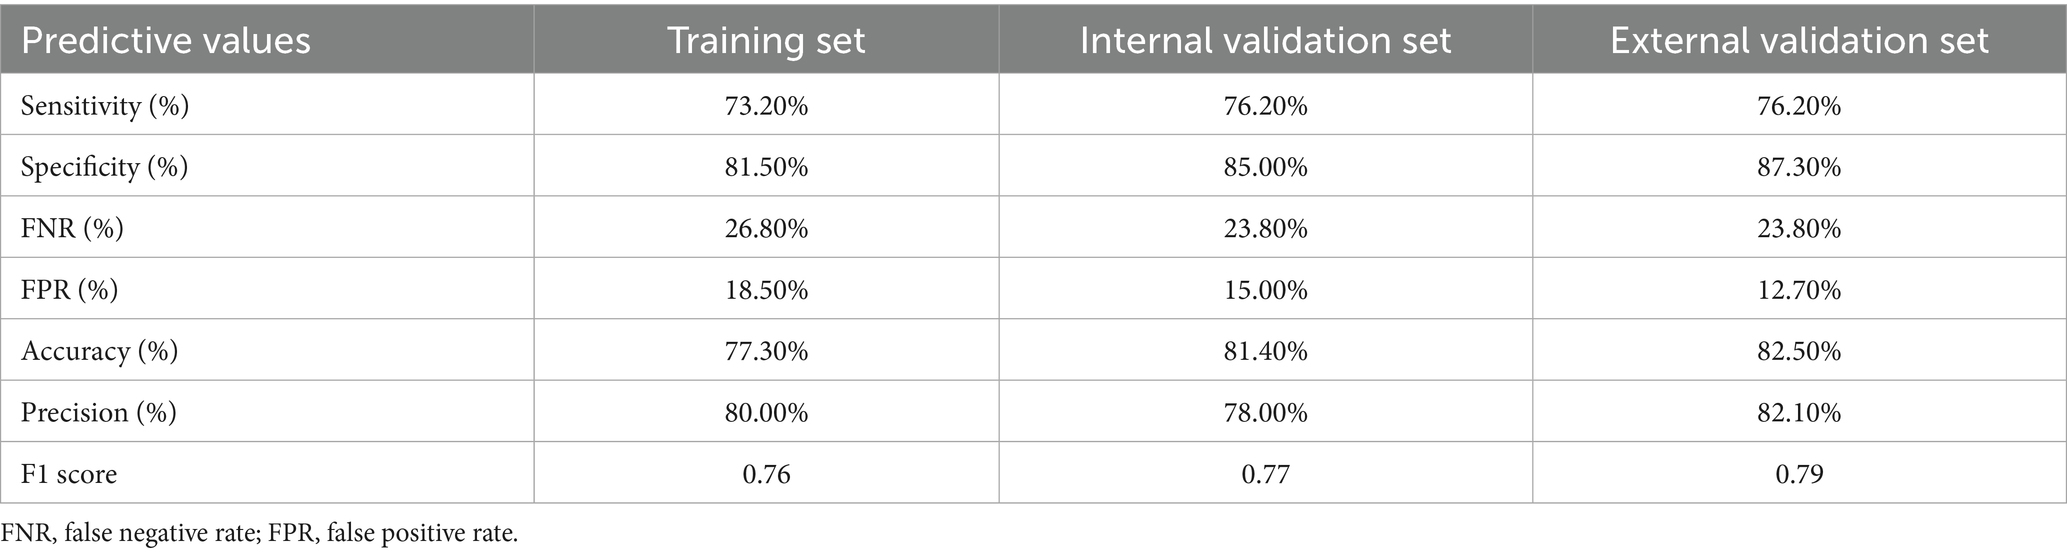
Task: Click the "Accuracy (%)" row label
Action: pyautogui.click(x=99, y=351)
